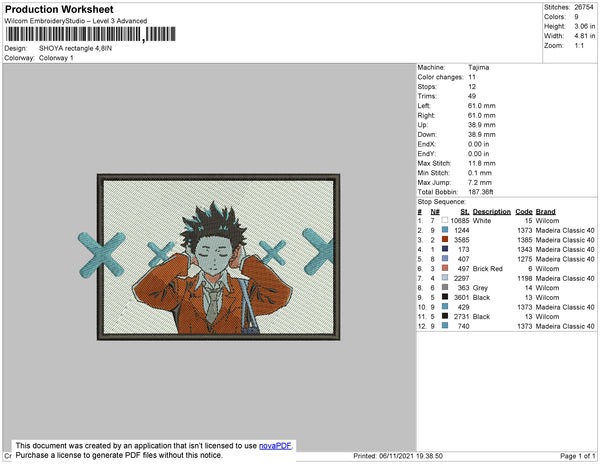Click the embroidery design preview thumbnail
The height and width of the screenshot is (464, 600).
(x=209, y=257)
